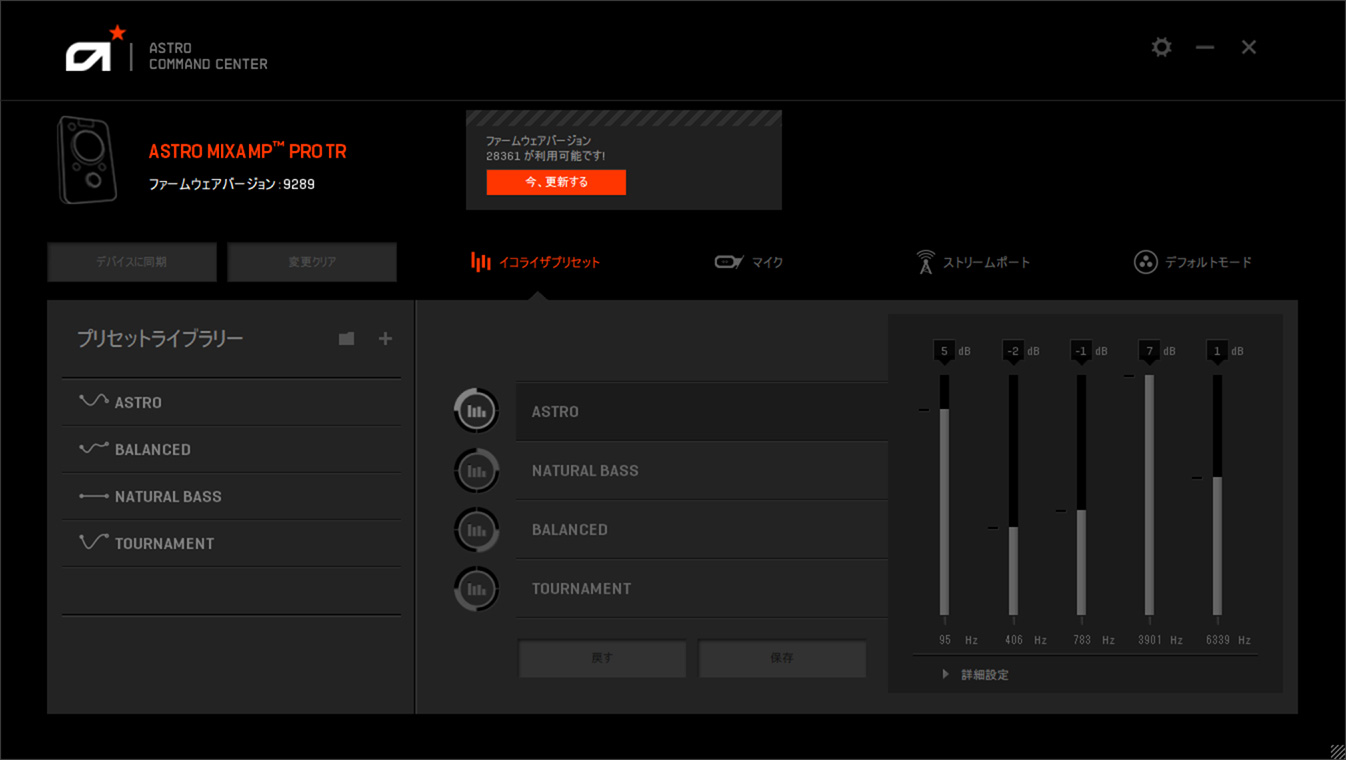The width and height of the screenshot is (1346, 760).
Task: Click the folder icon in Preset Library
Action: (x=346, y=339)
